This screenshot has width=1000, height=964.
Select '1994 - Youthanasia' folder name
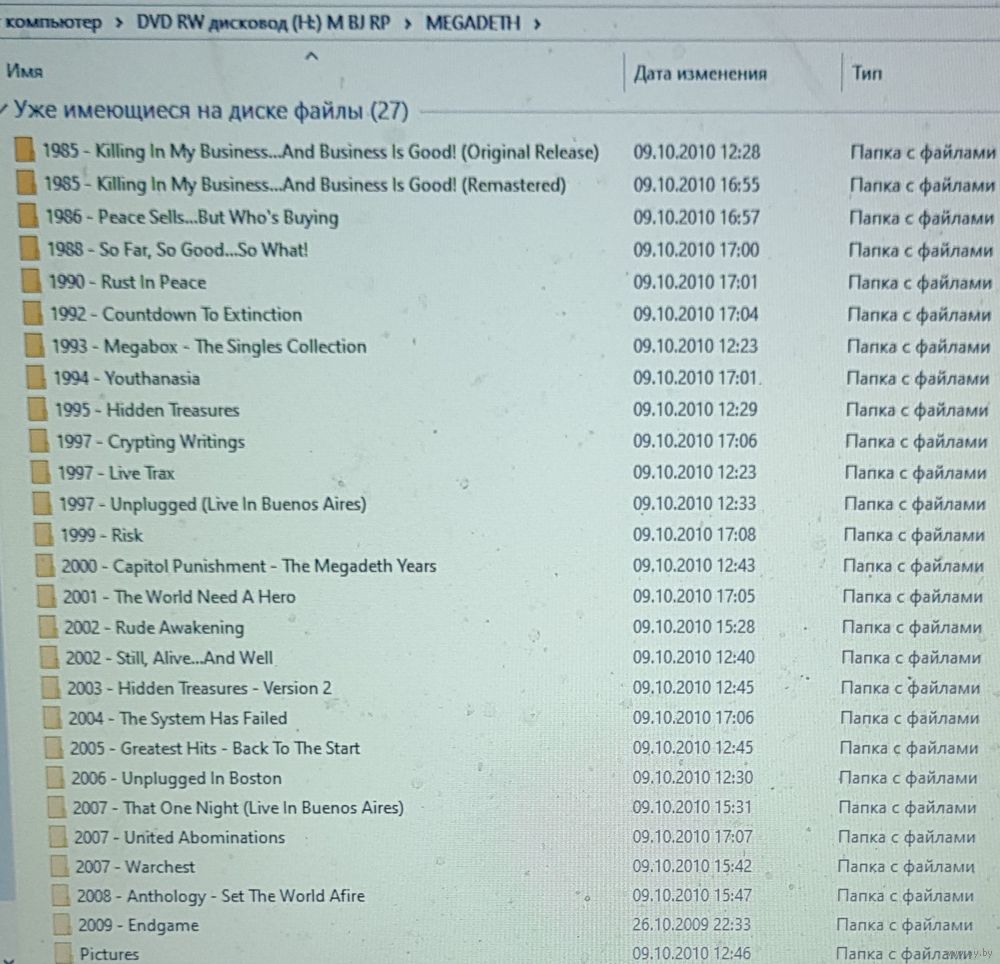click(x=126, y=378)
